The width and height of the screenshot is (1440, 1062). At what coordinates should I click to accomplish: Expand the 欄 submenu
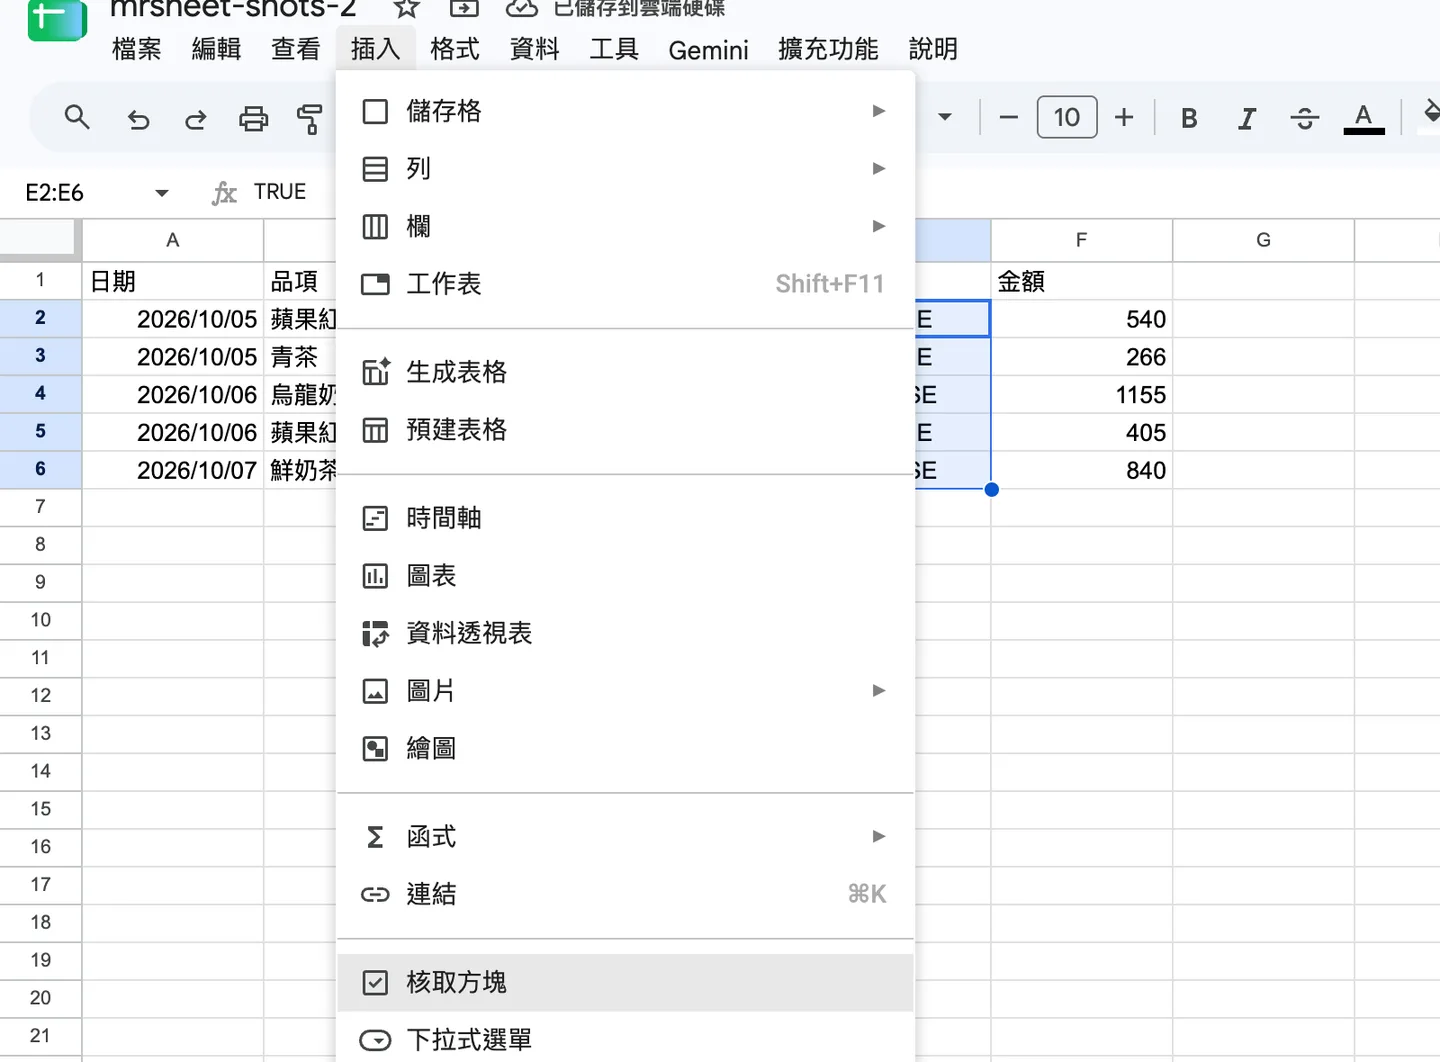(879, 226)
